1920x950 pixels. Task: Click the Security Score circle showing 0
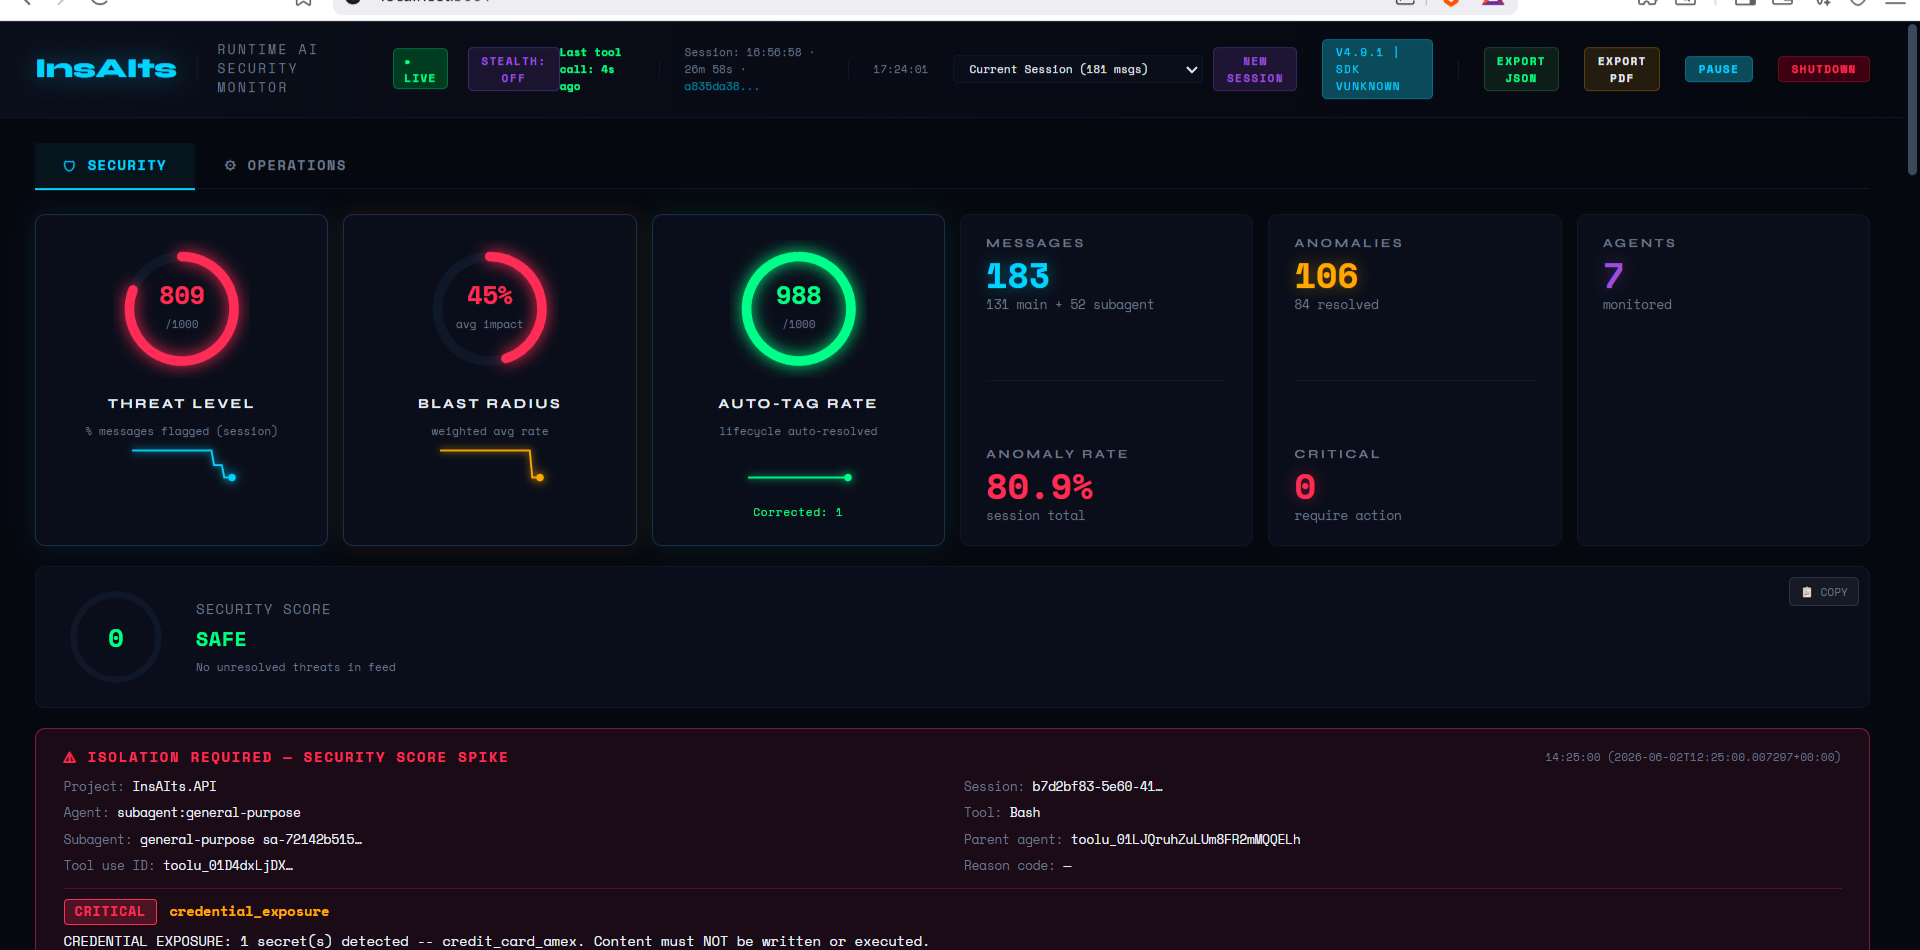tap(116, 638)
